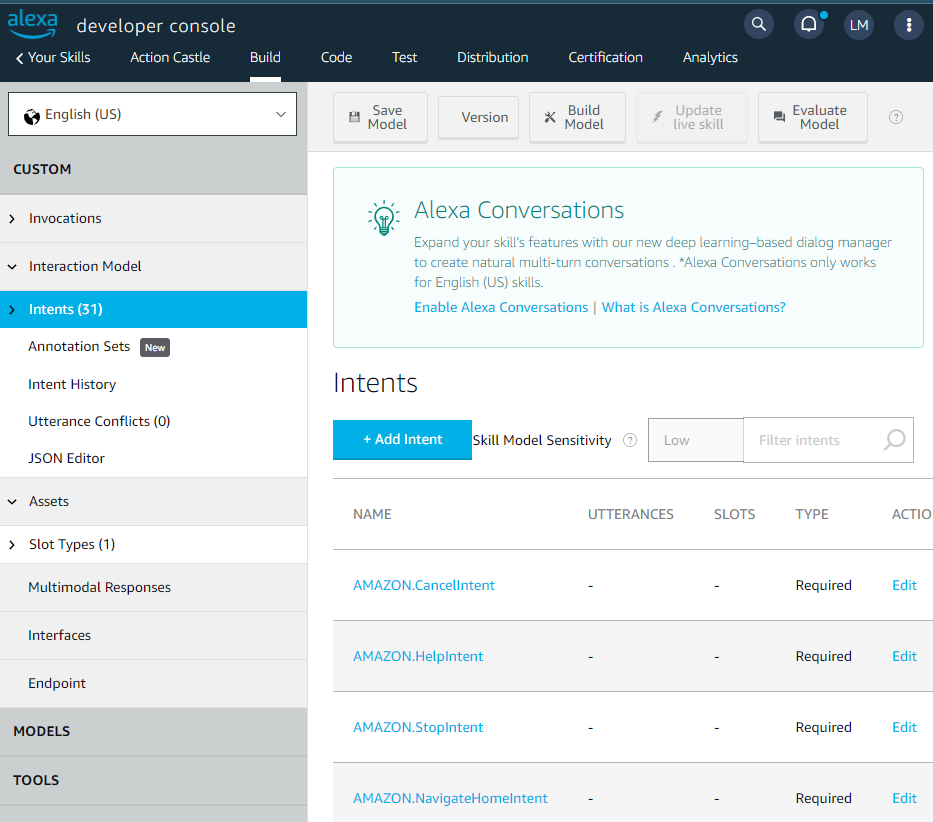The image size is (933, 822).
Task: Click Edit for AMAZON.HelpIntent
Action: 904,656
